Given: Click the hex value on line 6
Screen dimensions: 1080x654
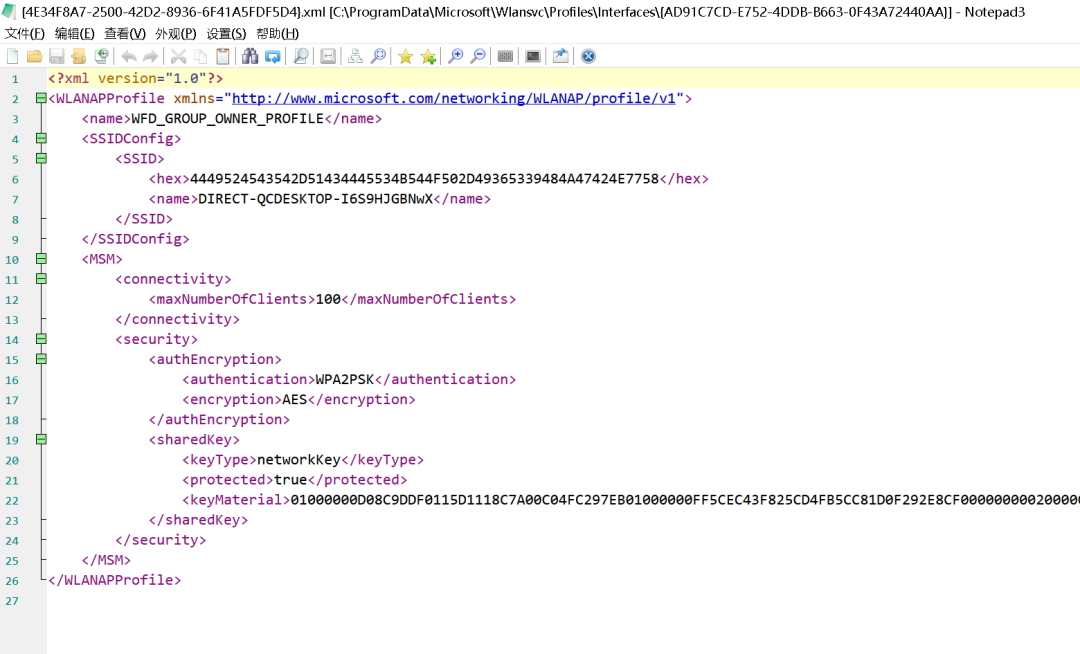Looking at the screenshot, I should click(x=424, y=179).
